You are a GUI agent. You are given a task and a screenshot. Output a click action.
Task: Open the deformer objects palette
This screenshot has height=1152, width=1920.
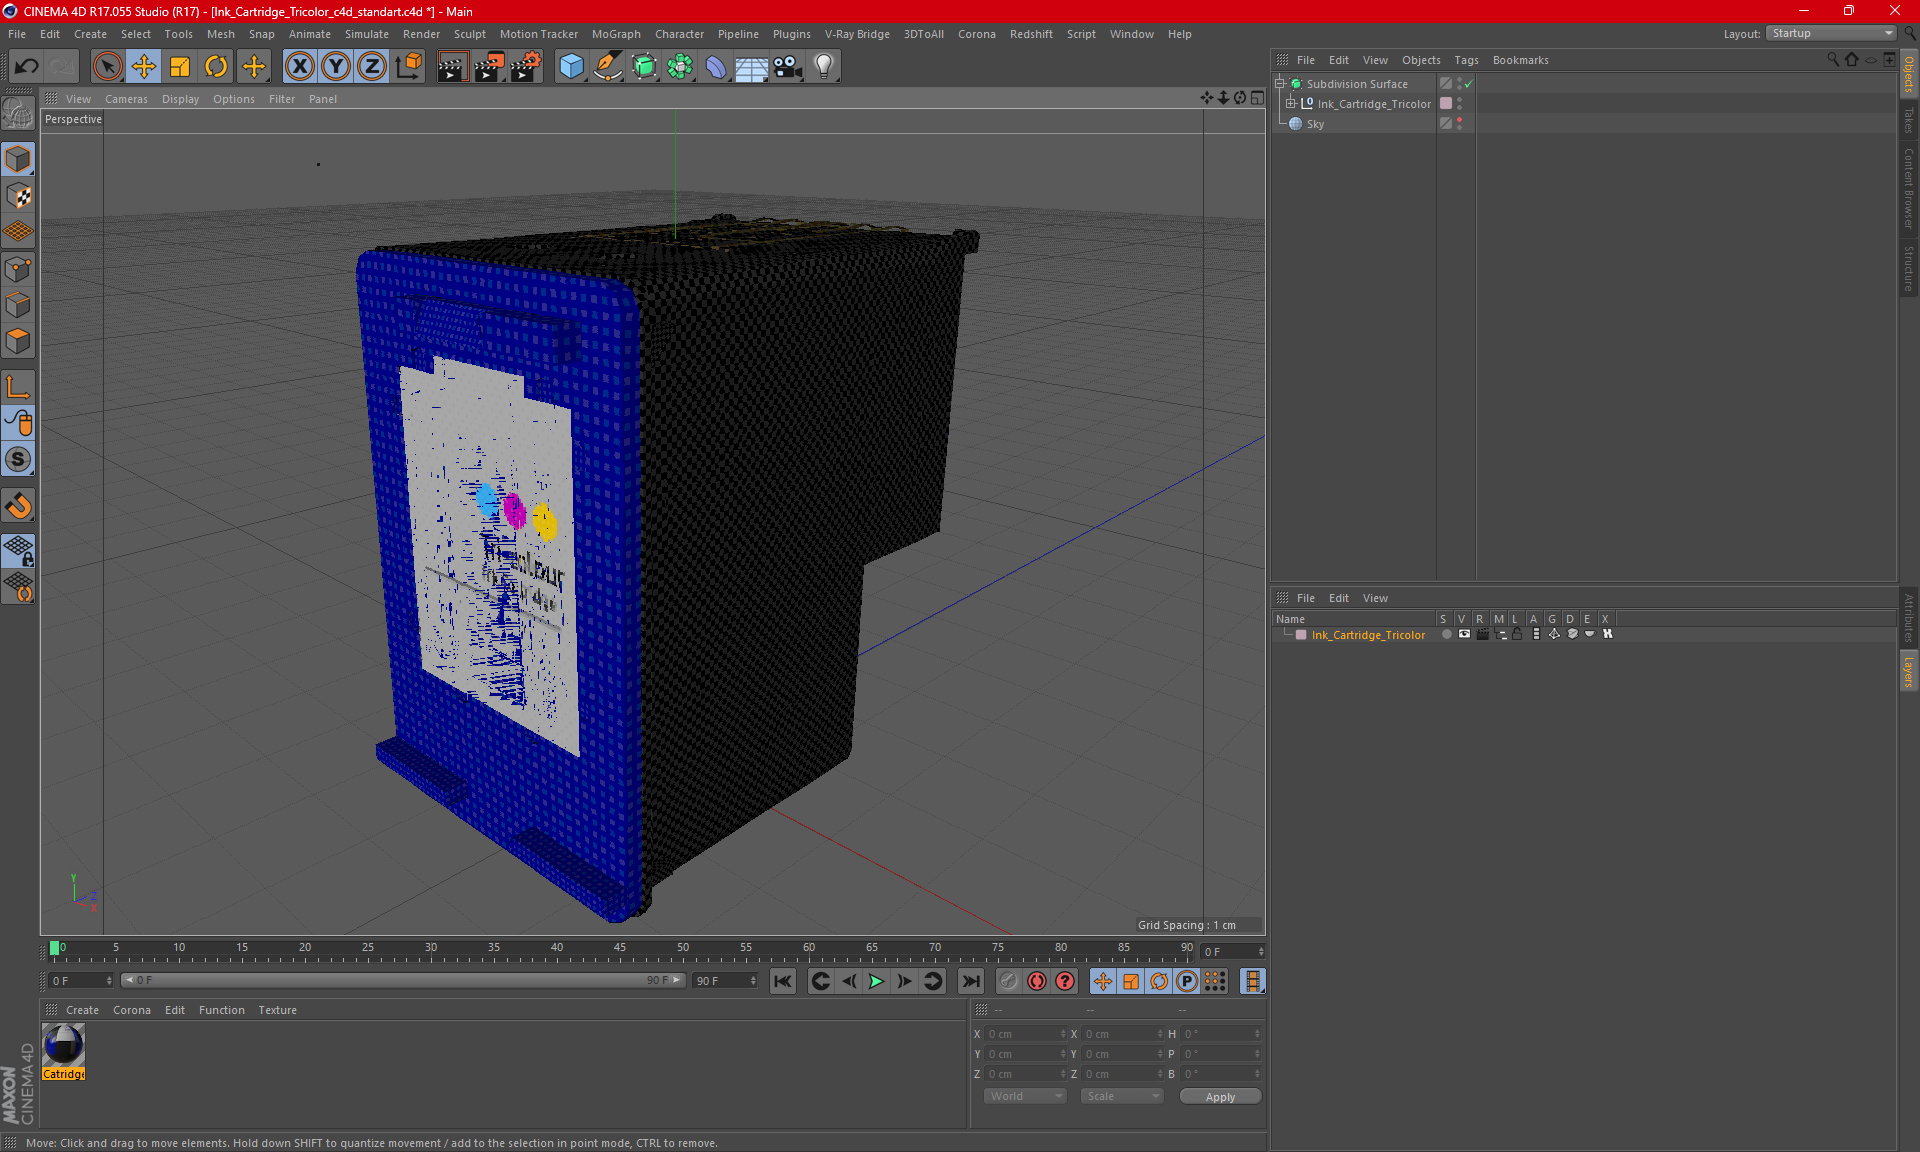pyautogui.click(x=716, y=67)
